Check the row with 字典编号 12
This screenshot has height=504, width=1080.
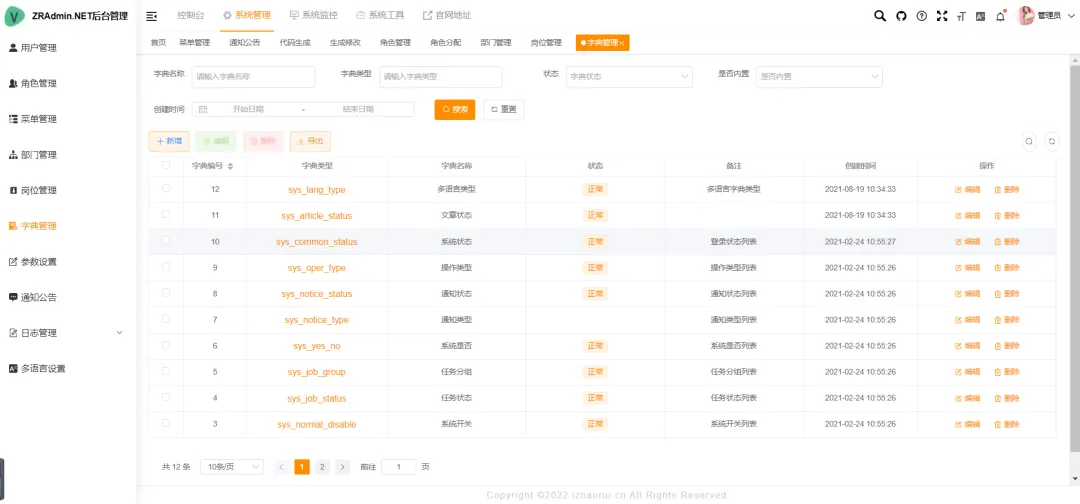[166, 188]
